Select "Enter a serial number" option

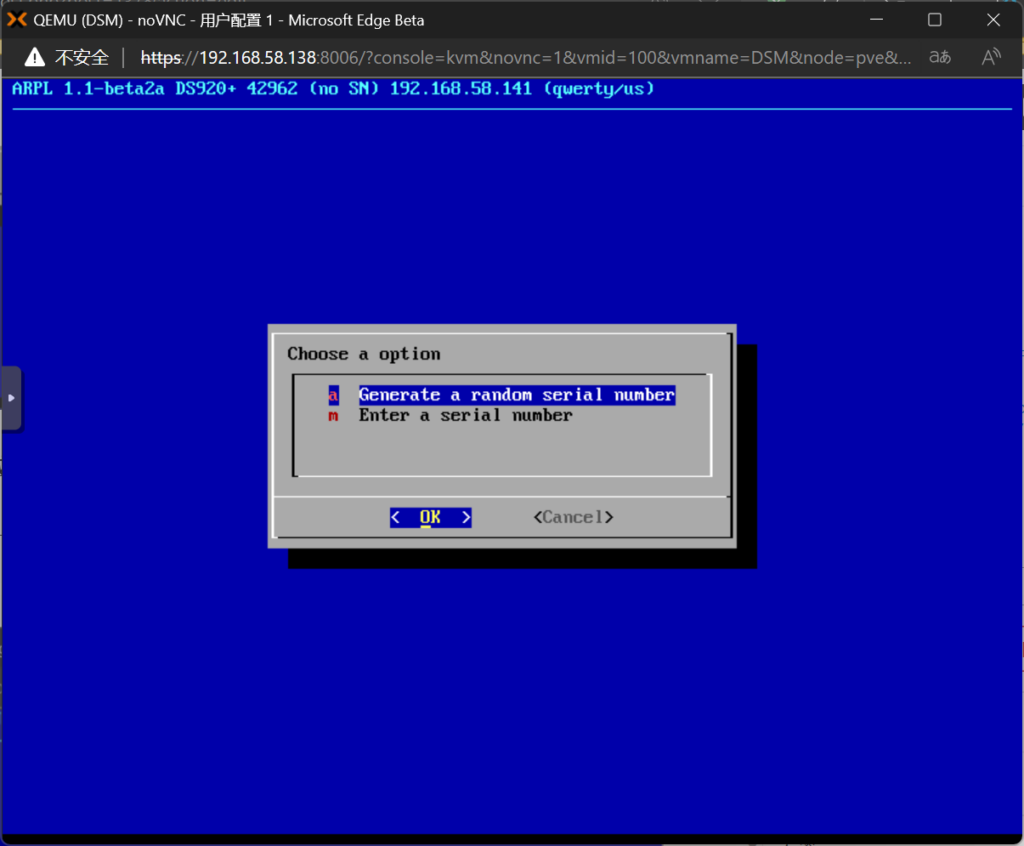click(465, 415)
